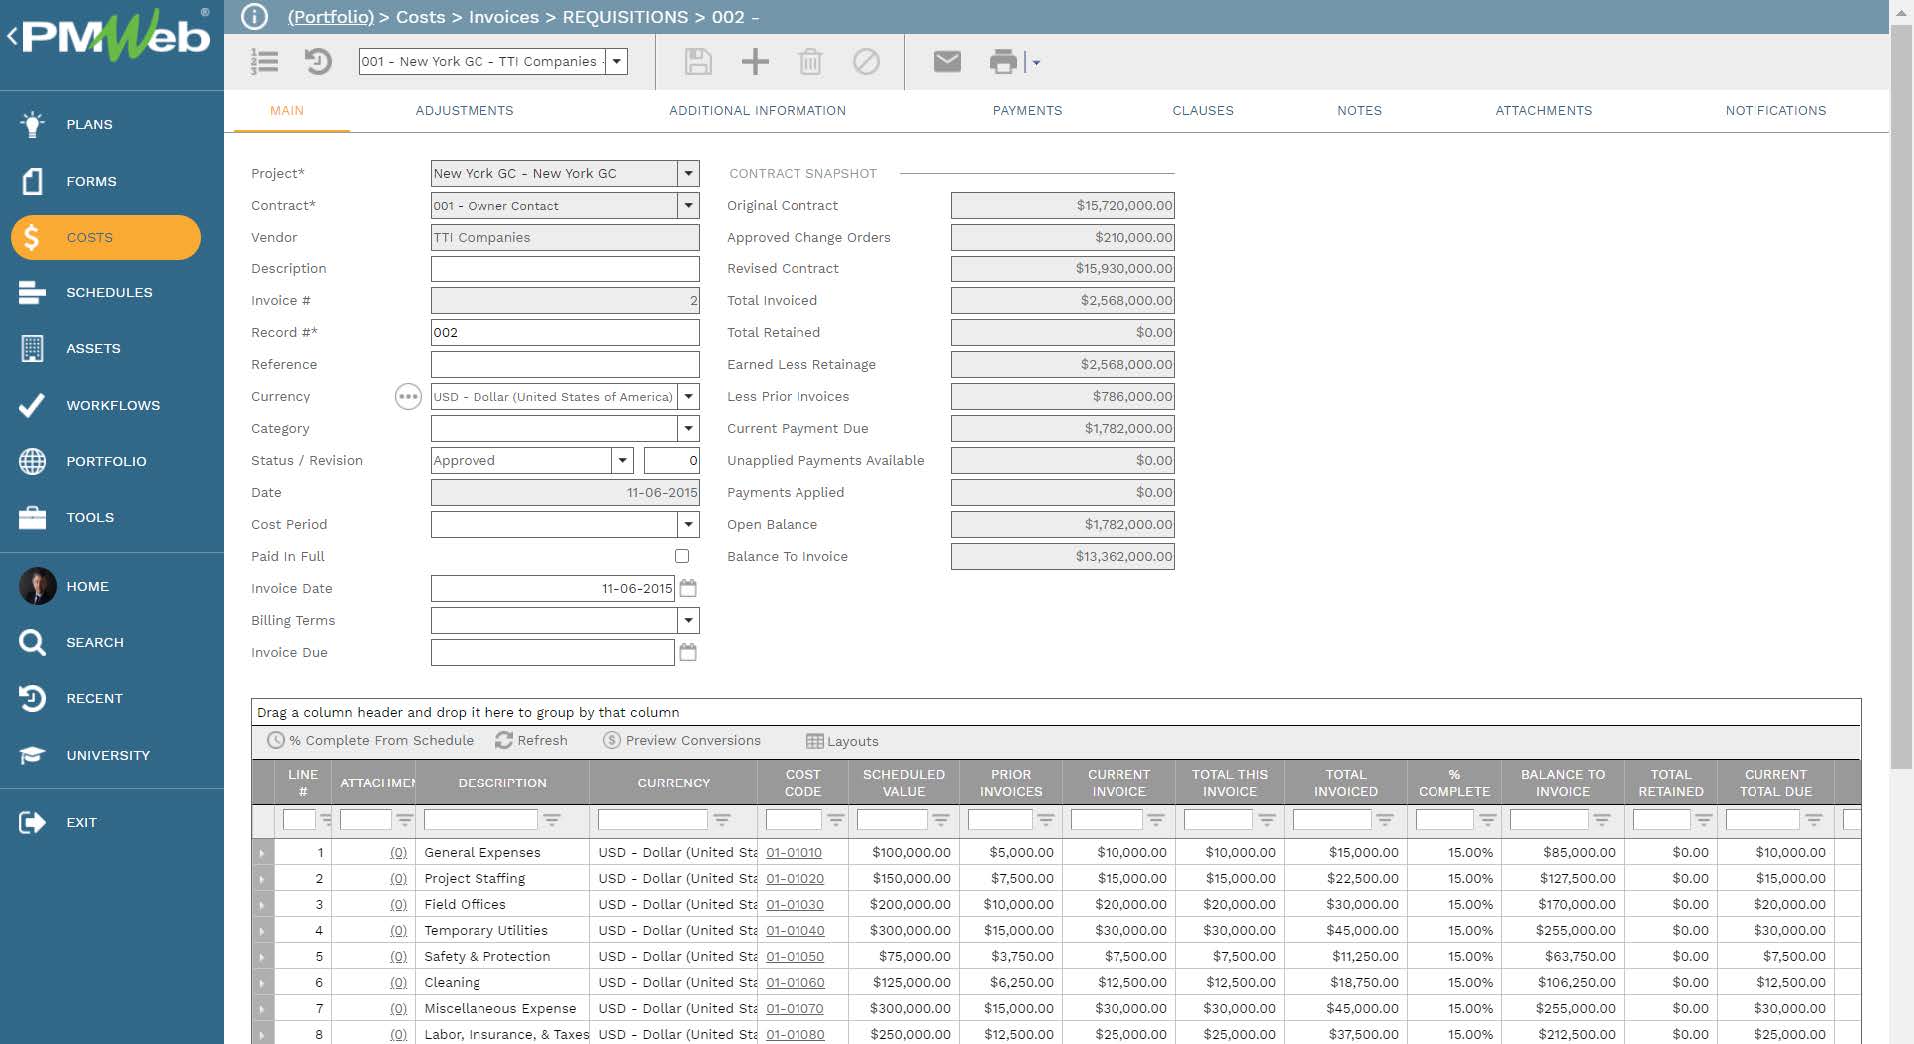
Task: Click the Delete trash icon
Action: click(x=810, y=62)
